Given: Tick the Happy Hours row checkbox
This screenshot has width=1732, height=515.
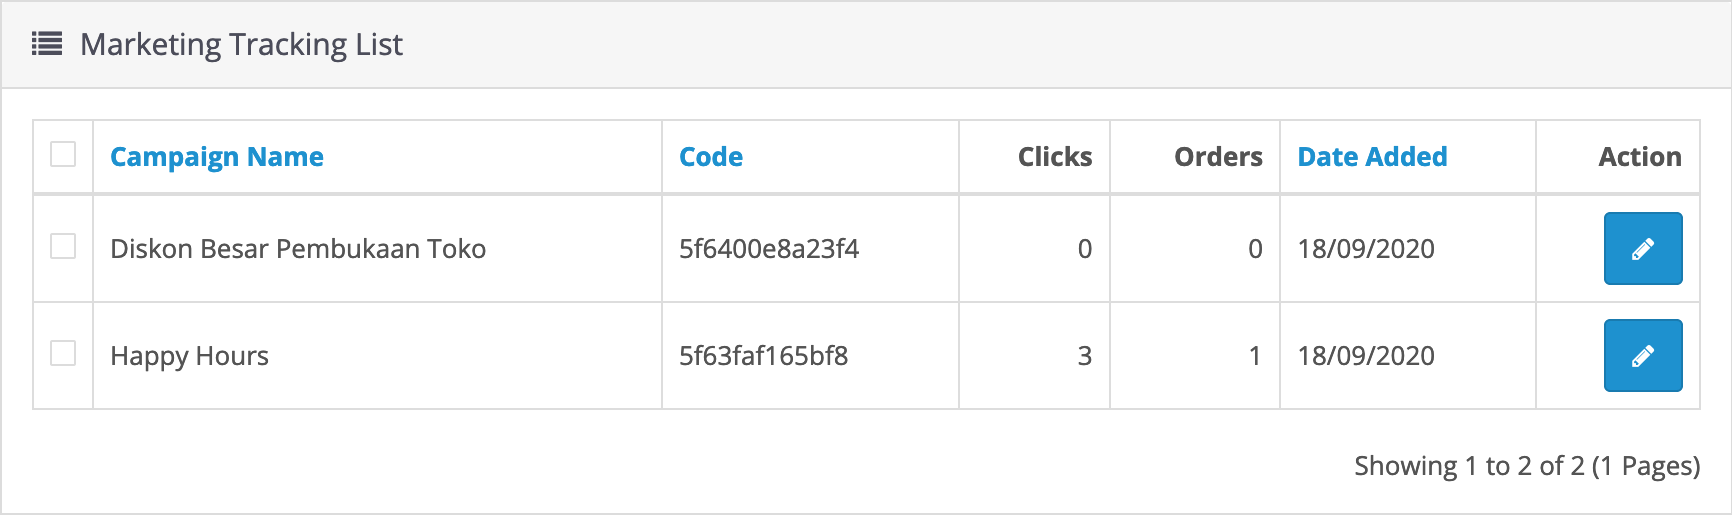Looking at the screenshot, I should coord(63,353).
